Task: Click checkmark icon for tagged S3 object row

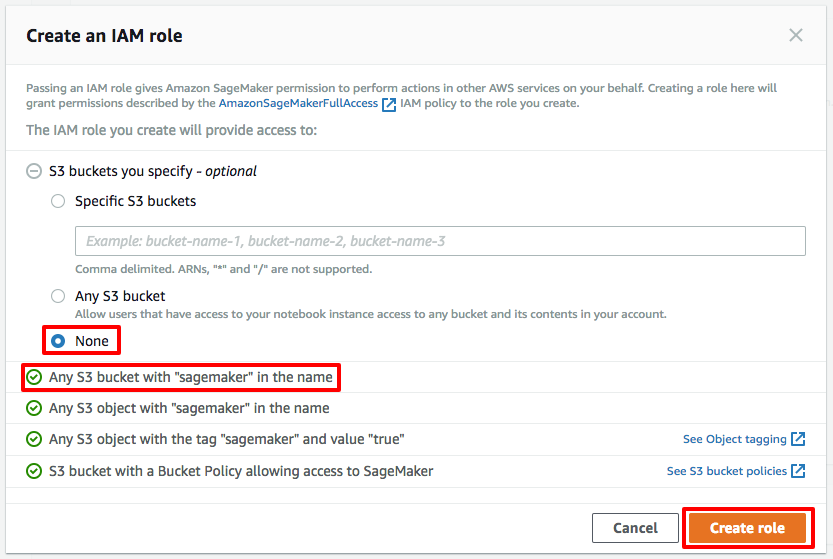Action: (34, 439)
